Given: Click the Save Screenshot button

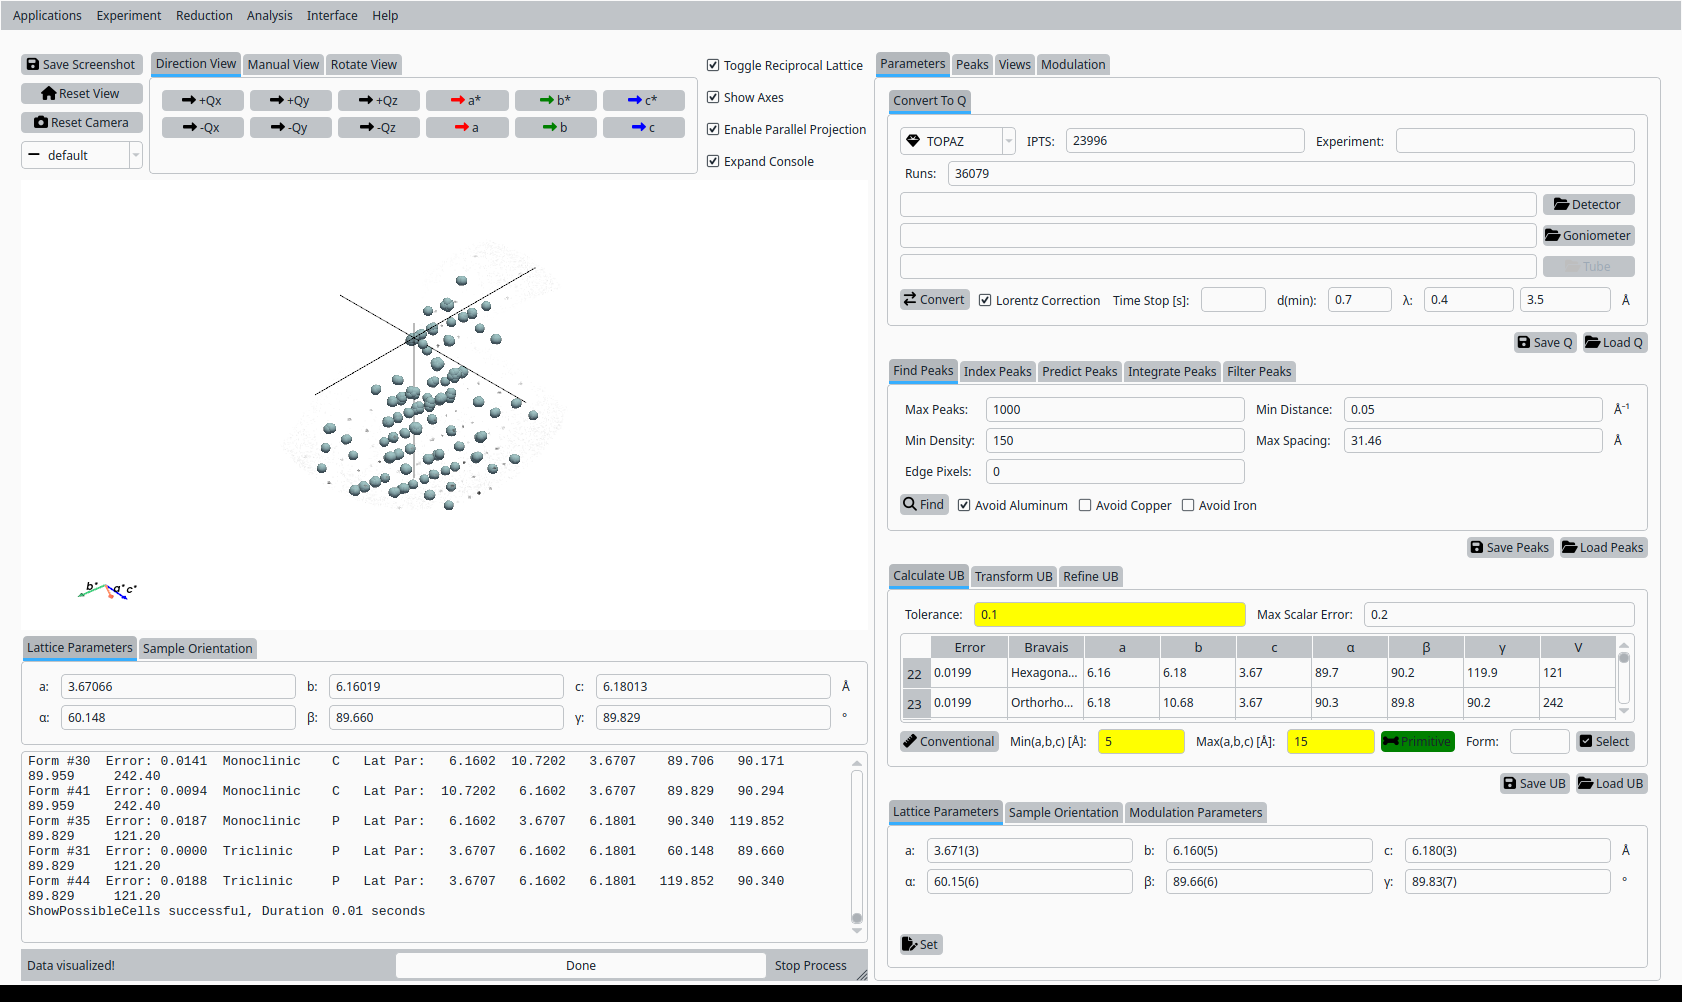Looking at the screenshot, I should click(x=81, y=65).
